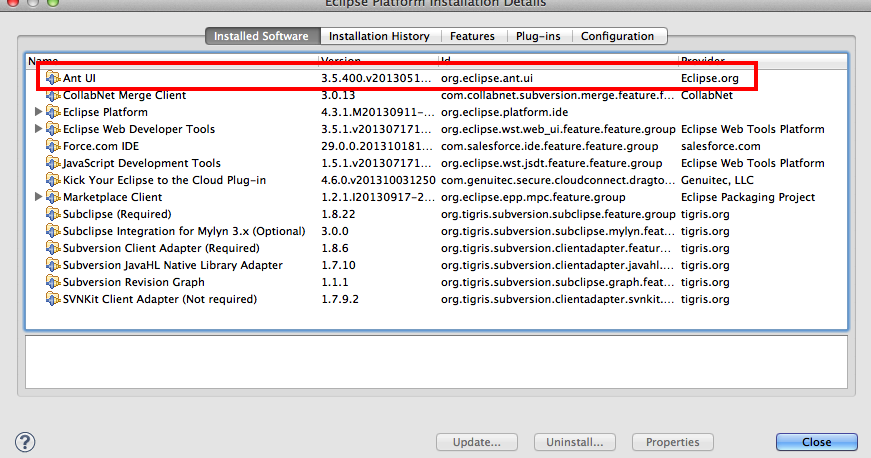
Task: Expand the Eclipse Platform tree node
Action: tap(38, 112)
